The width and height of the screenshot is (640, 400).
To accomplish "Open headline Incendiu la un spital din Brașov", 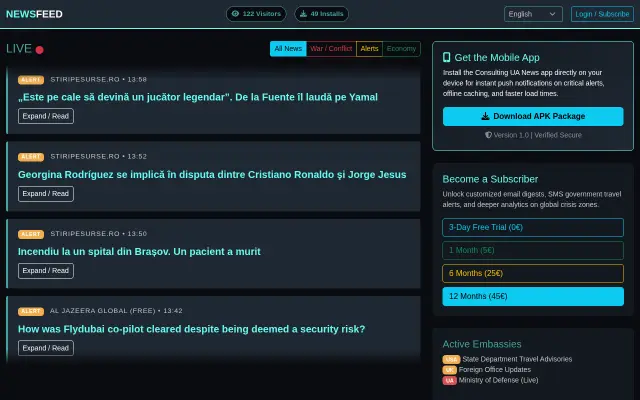I will click(139, 252).
